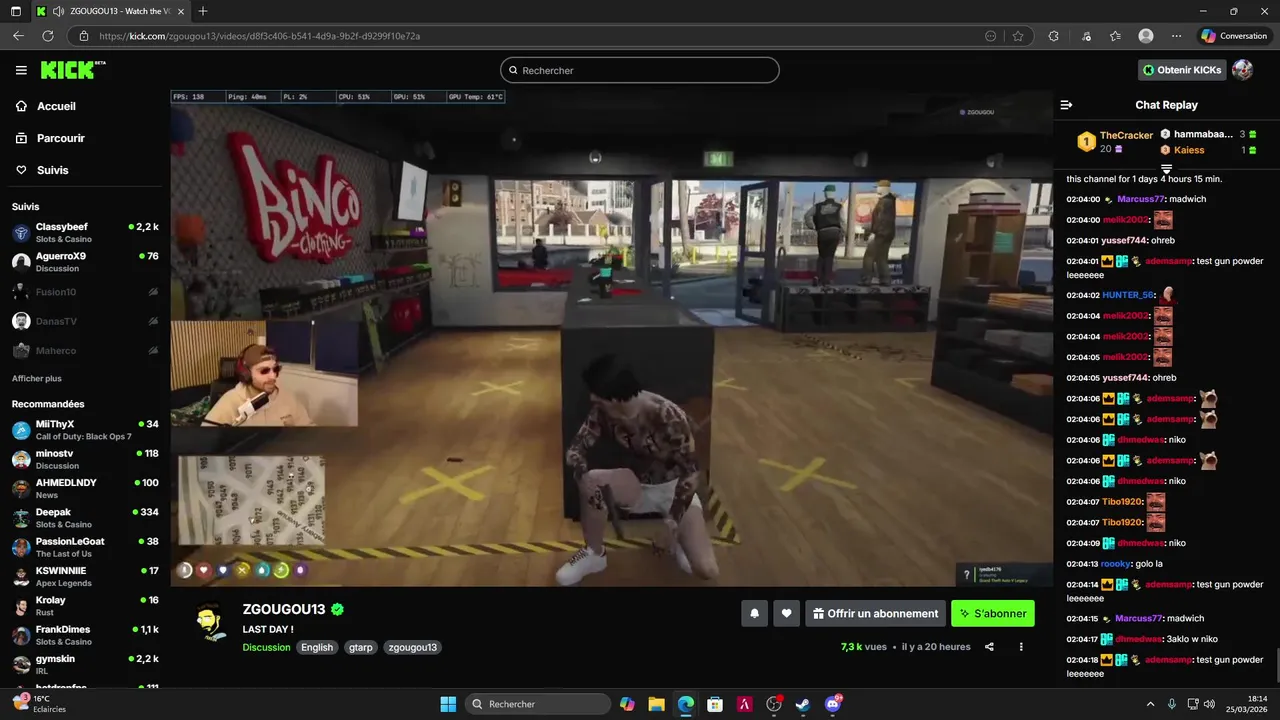The image size is (1280, 720).
Task: Open recommended channel MiiThyX
Action: 85,430
